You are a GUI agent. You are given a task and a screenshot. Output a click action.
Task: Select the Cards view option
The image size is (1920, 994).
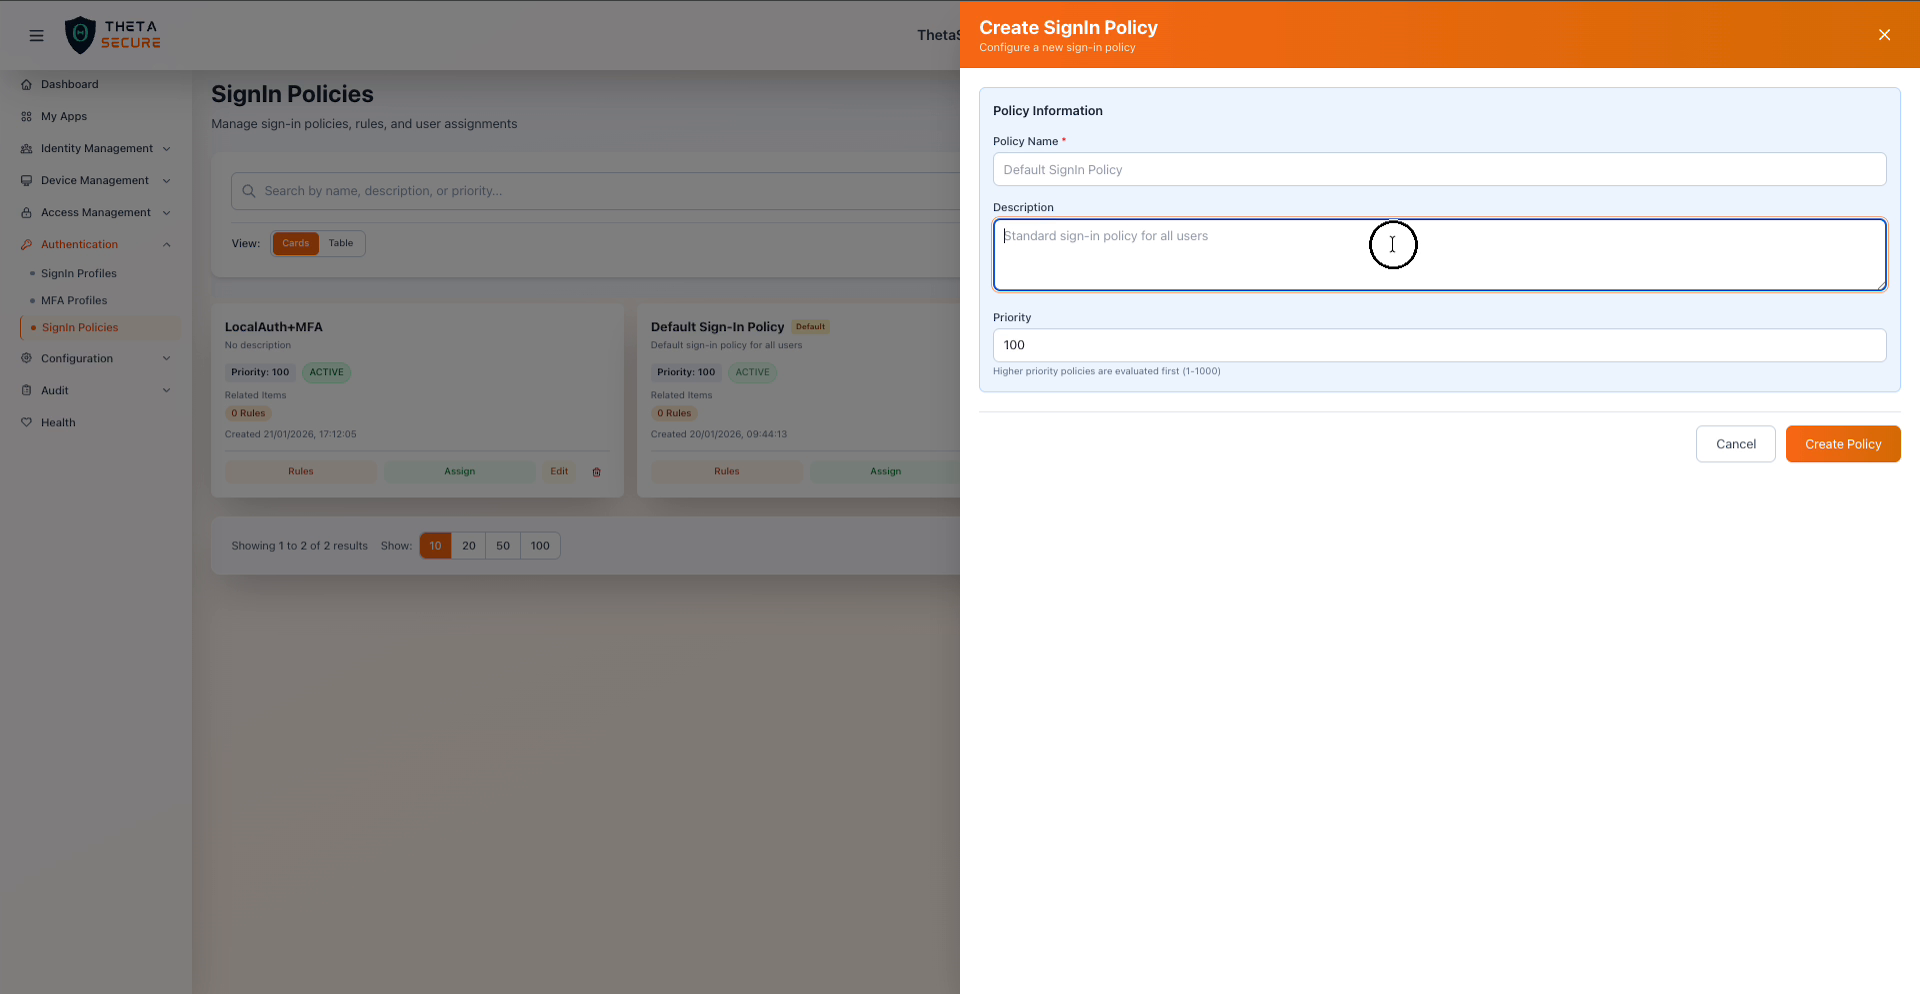pyautogui.click(x=295, y=243)
